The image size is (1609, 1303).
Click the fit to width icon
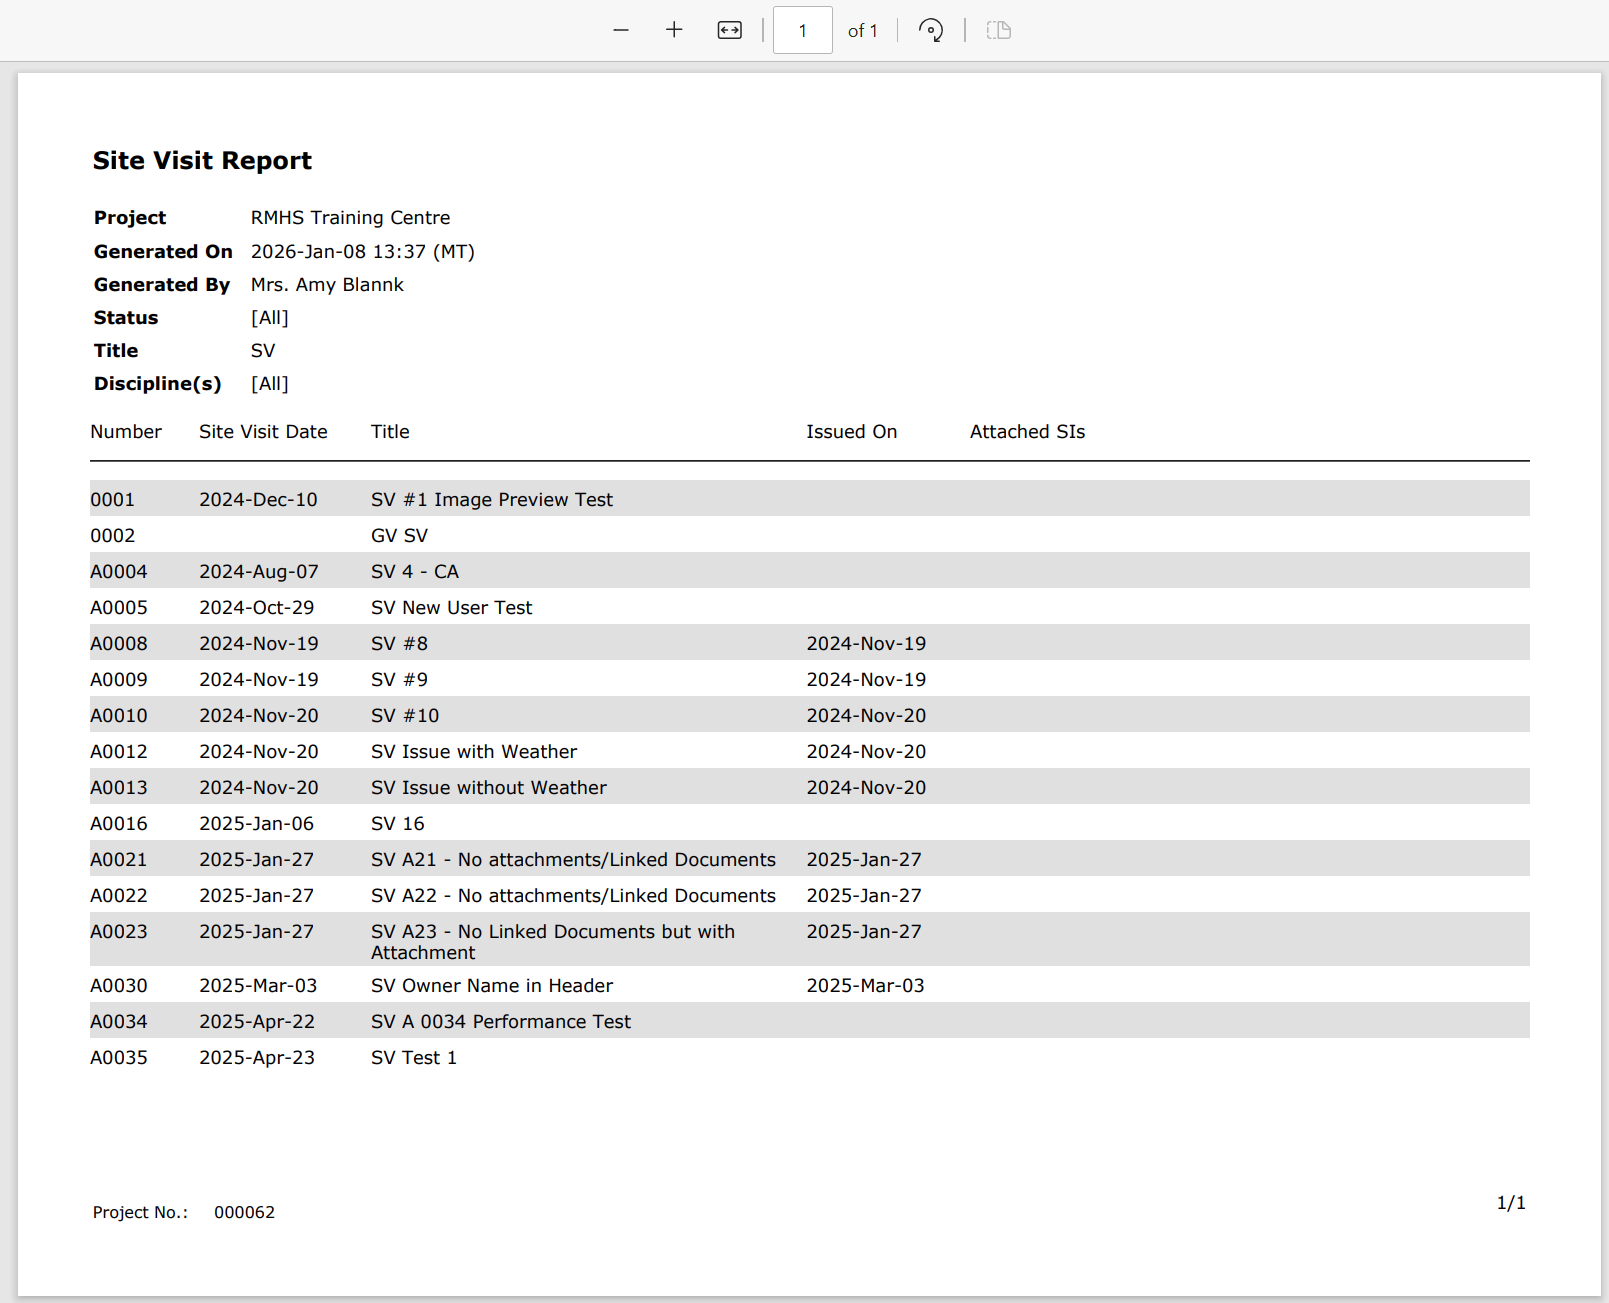click(730, 30)
